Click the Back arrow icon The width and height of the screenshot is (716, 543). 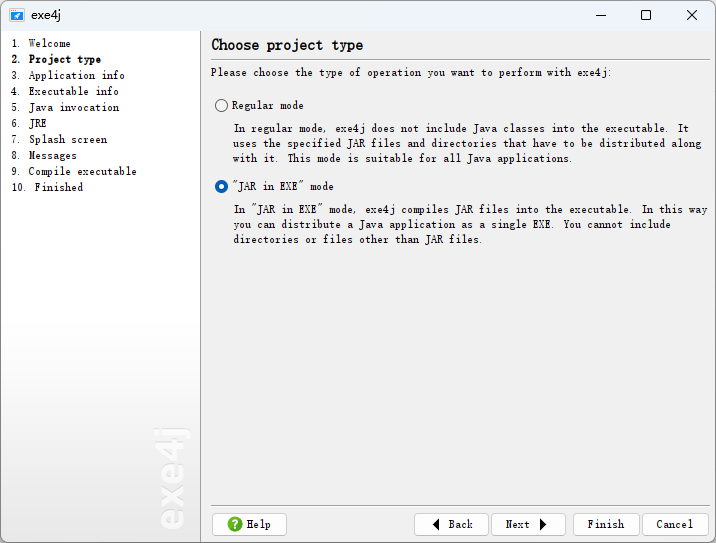pyautogui.click(x=435, y=524)
